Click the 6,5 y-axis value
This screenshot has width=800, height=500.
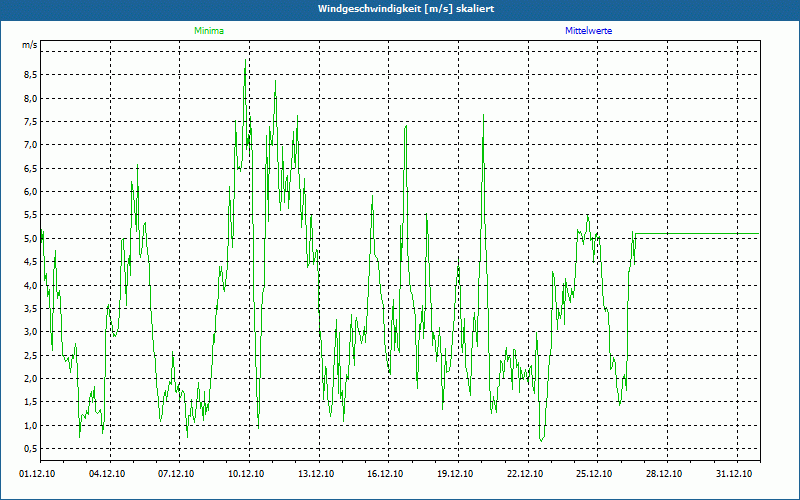click(x=31, y=168)
